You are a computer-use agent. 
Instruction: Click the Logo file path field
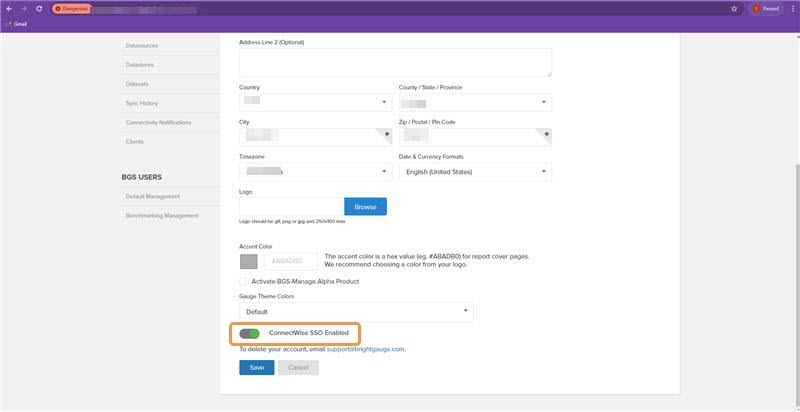pyautogui.click(x=292, y=207)
